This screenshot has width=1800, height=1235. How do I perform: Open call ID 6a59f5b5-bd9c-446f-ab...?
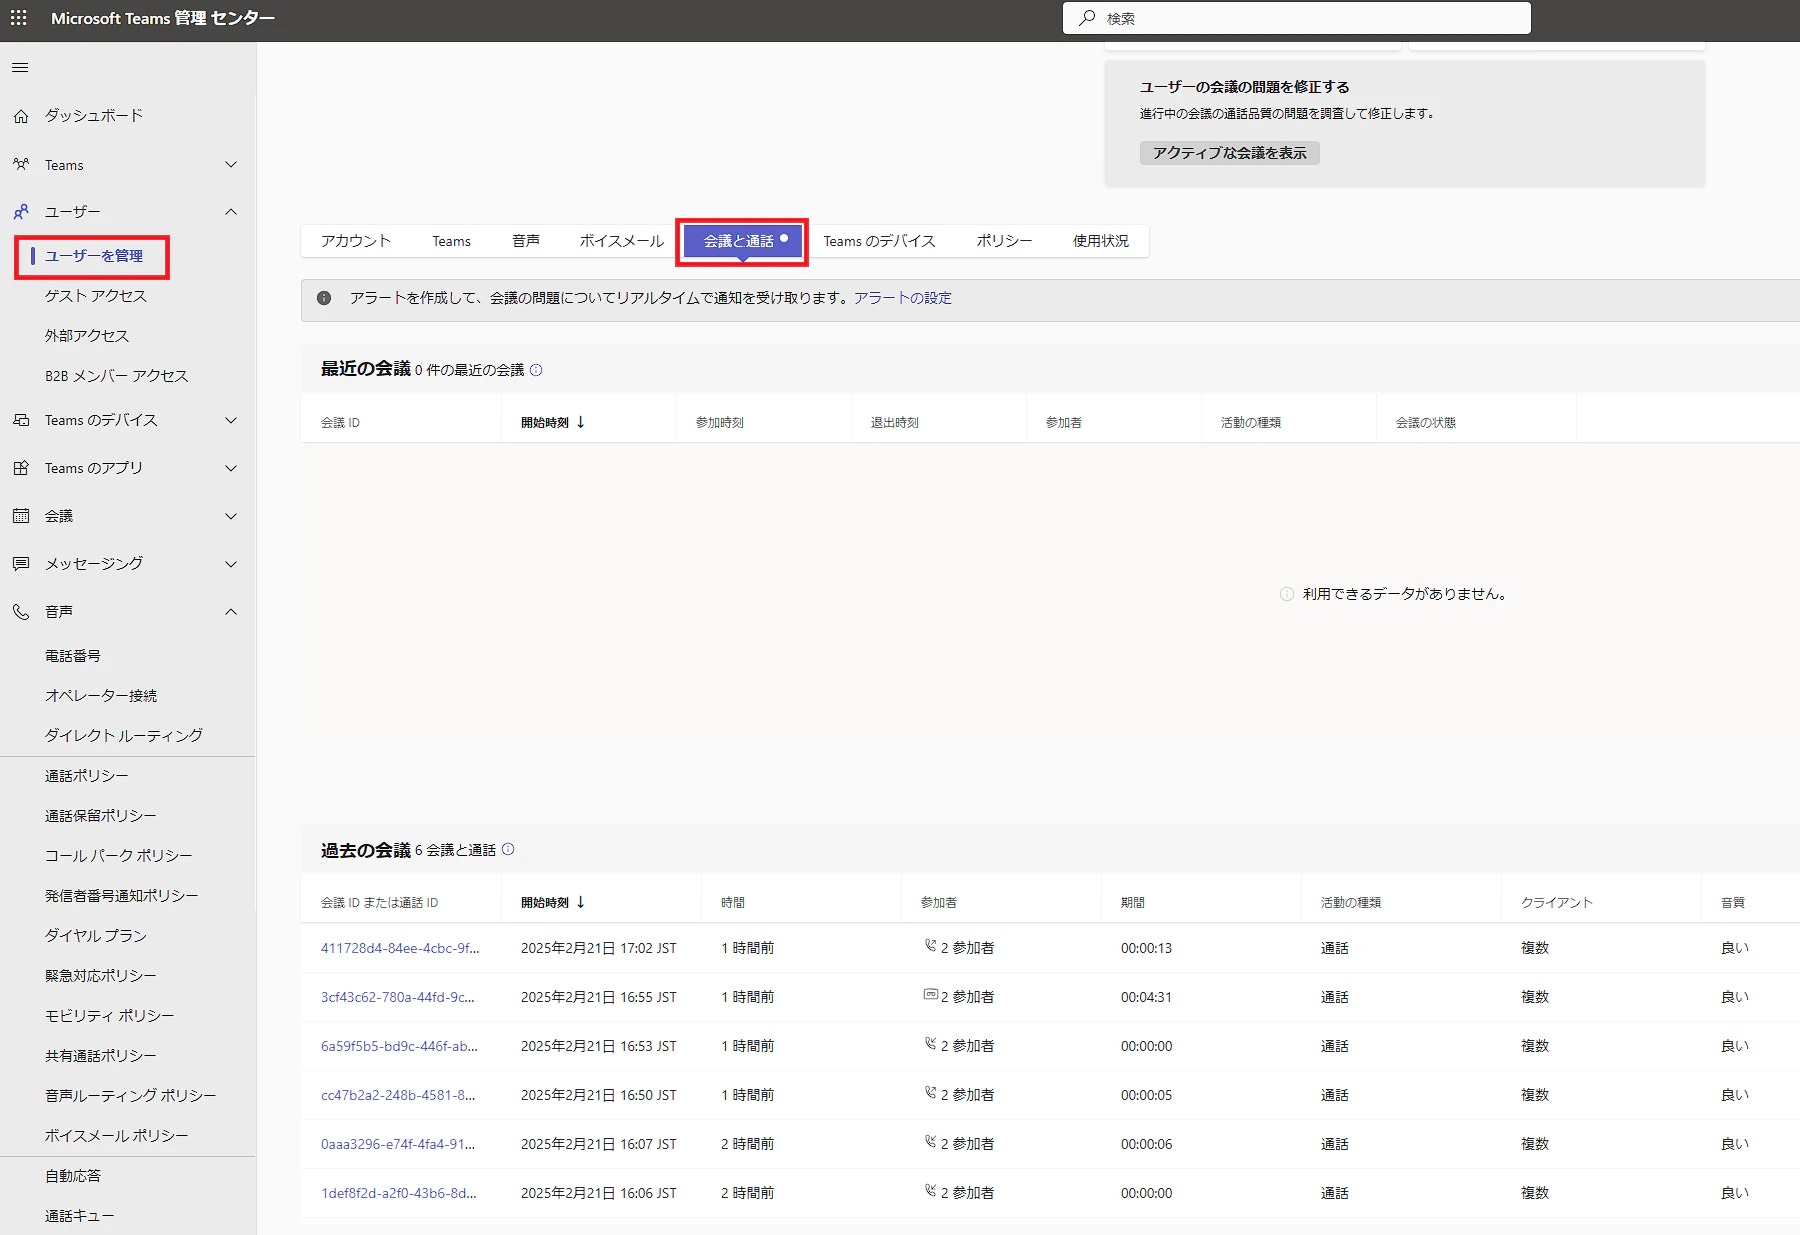pos(399,1046)
